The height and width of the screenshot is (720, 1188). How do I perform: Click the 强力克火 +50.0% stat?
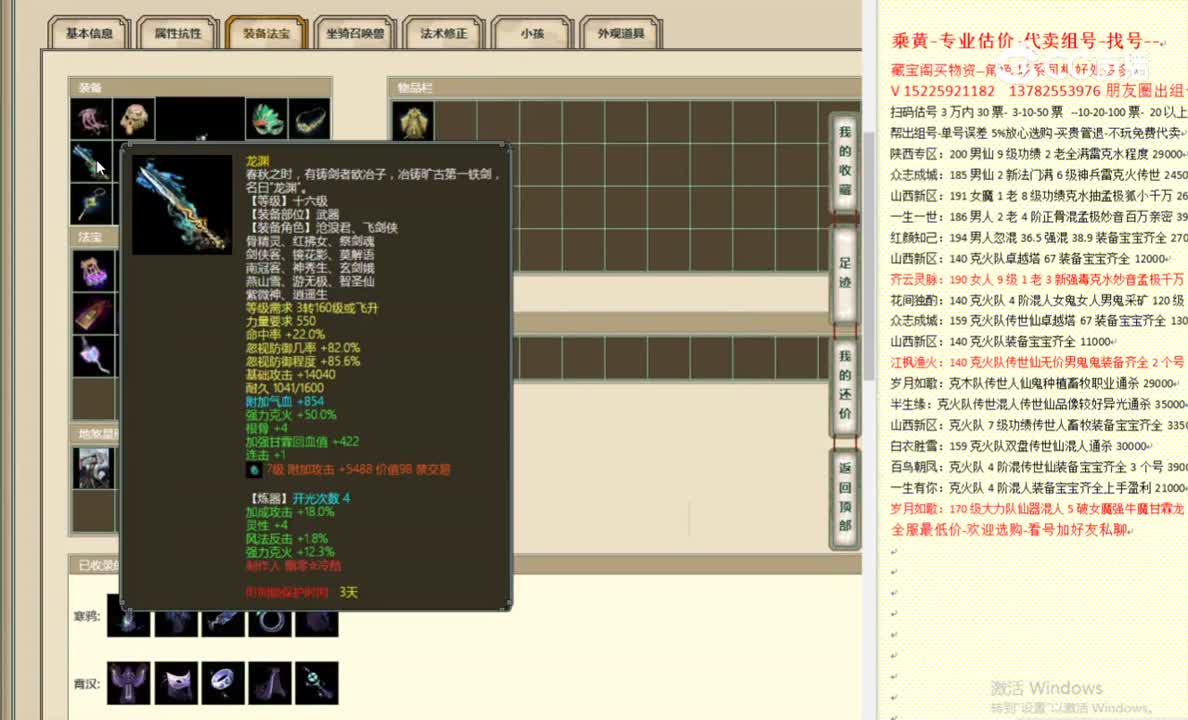[x=291, y=415]
